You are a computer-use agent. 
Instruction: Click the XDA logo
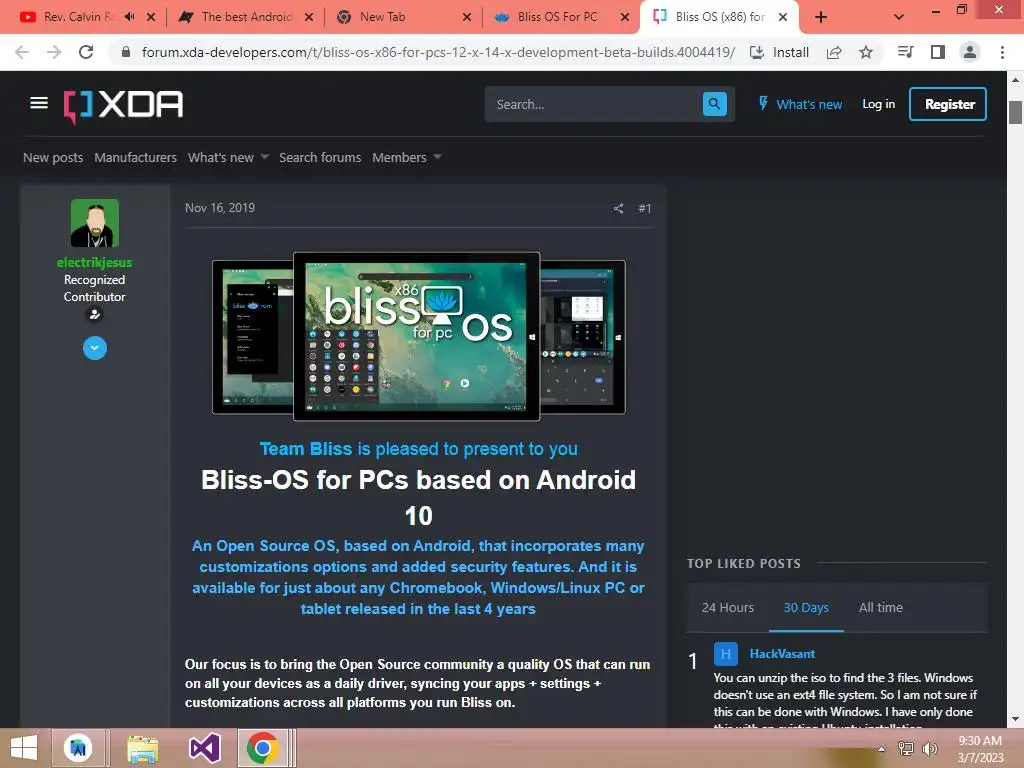pyautogui.click(x=123, y=106)
